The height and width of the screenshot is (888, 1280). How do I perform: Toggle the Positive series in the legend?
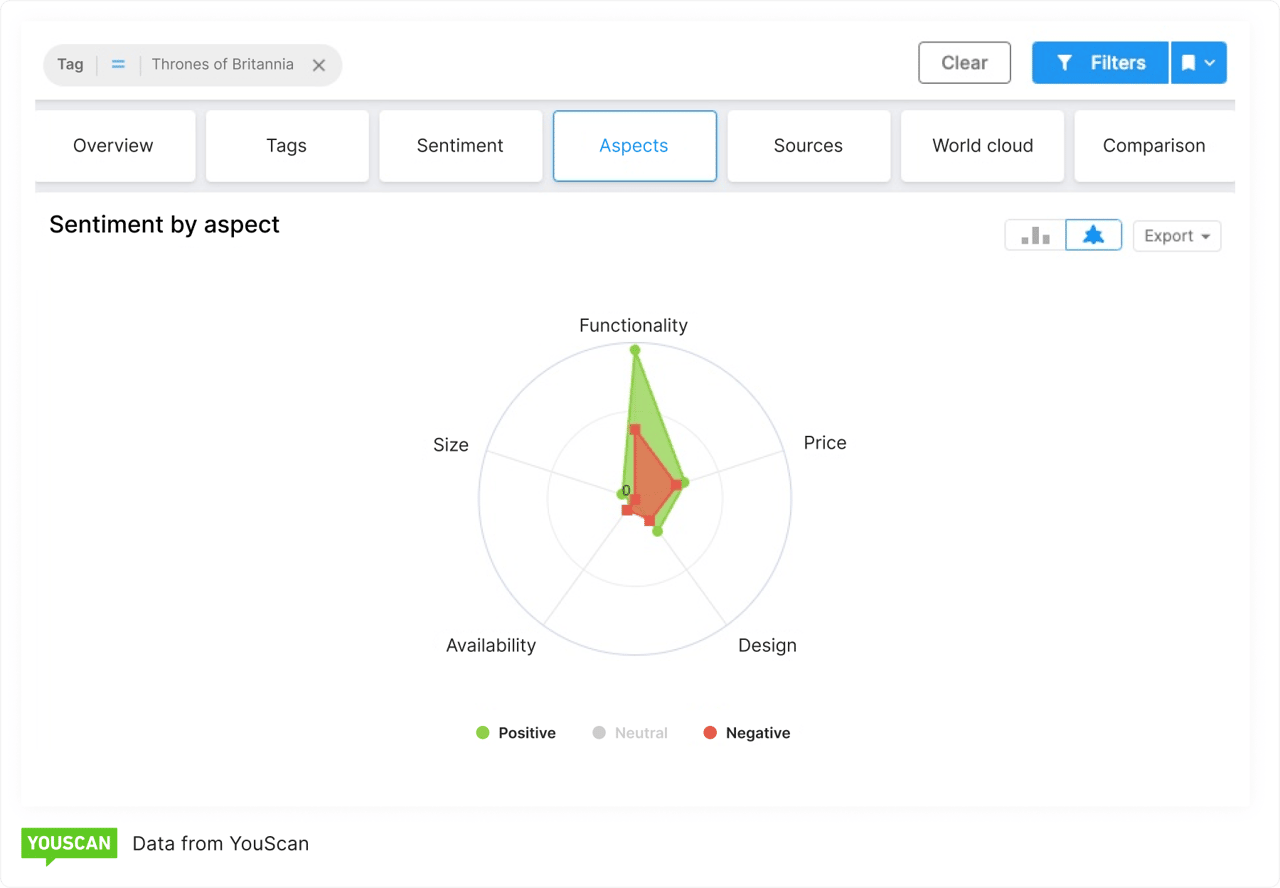(516, 732)
